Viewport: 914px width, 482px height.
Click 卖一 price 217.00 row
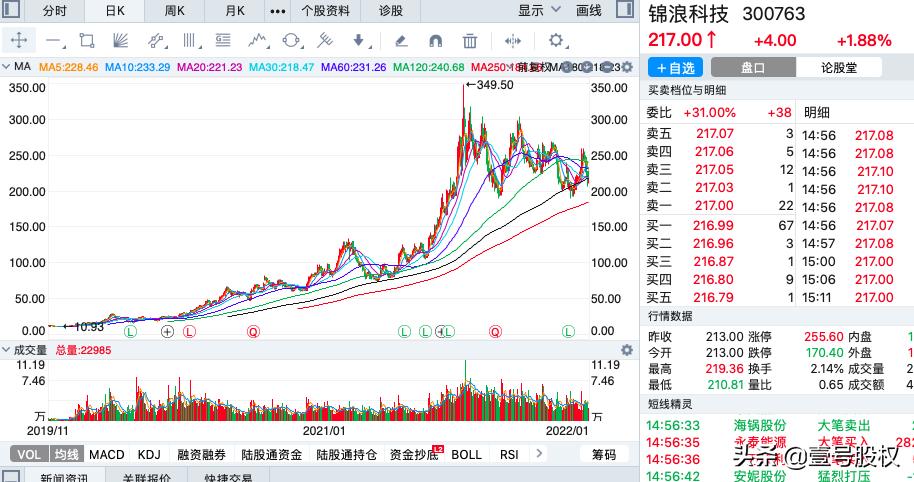click(719, 205)
